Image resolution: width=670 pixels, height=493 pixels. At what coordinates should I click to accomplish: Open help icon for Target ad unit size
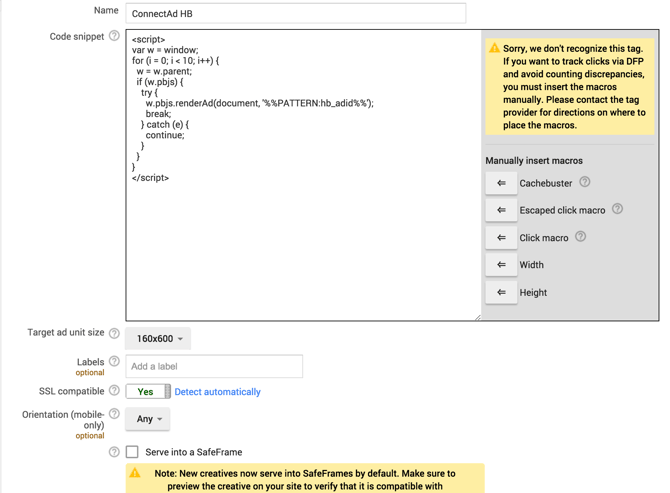click(x=114, y=333)
